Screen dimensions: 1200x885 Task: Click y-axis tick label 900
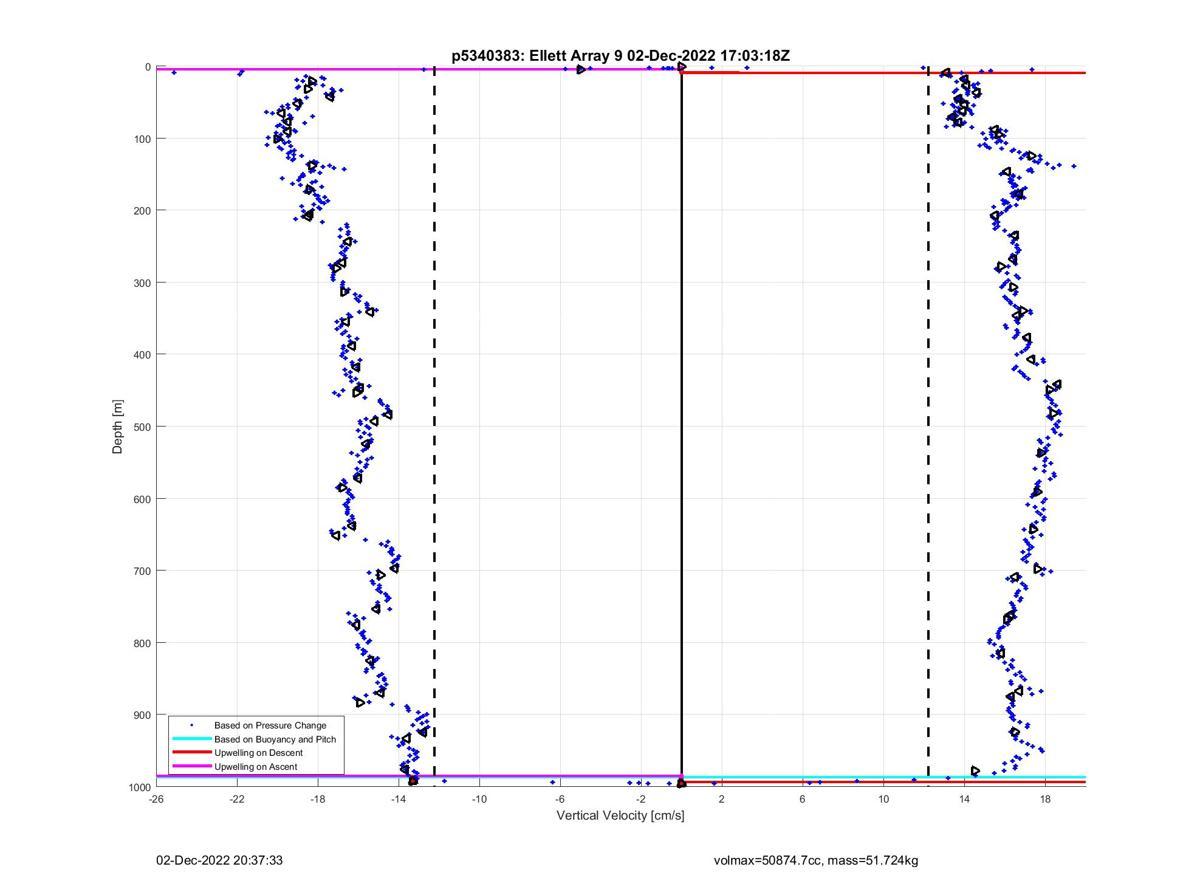click(x=142, y=715)
